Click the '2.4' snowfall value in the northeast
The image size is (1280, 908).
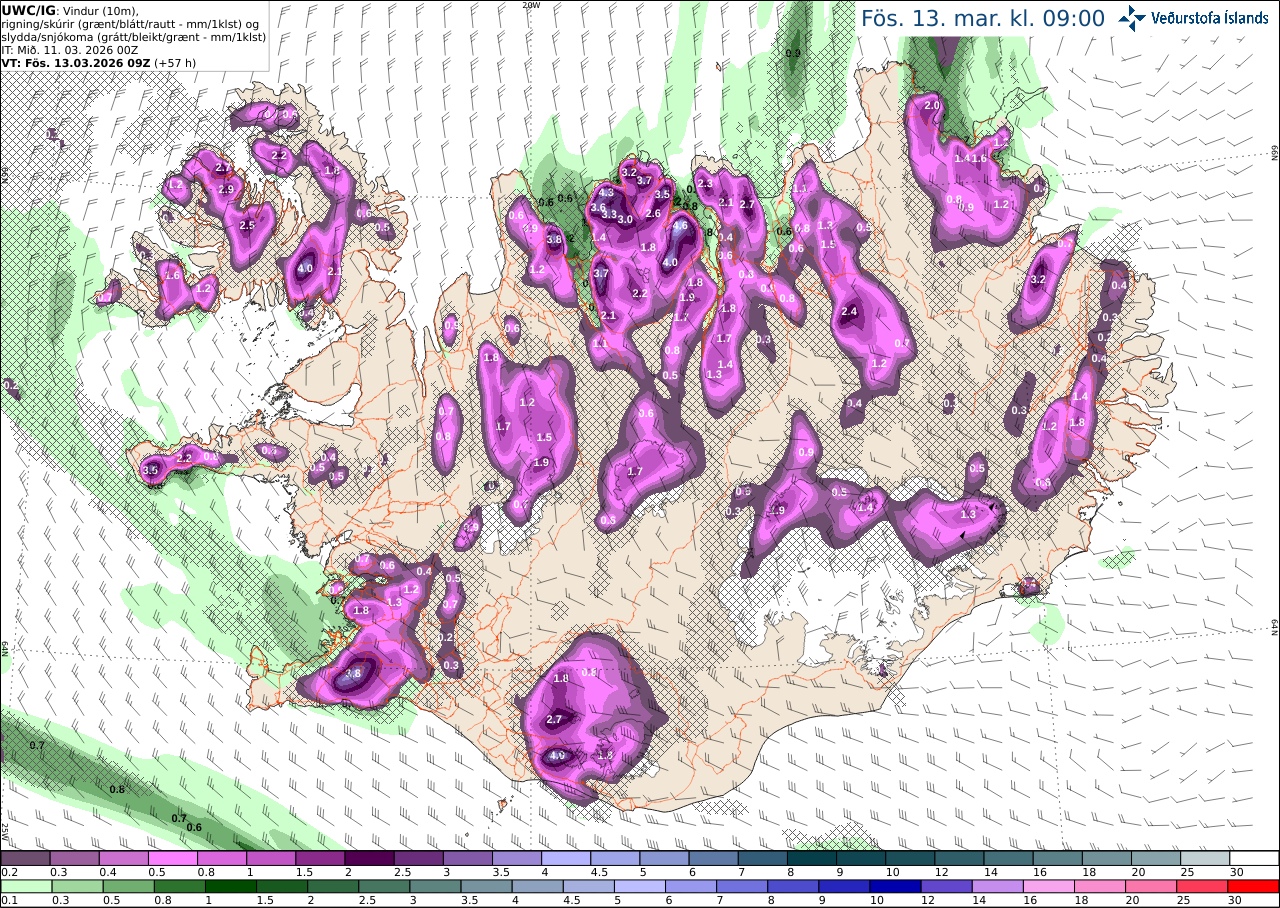click(x=850, y=312)
